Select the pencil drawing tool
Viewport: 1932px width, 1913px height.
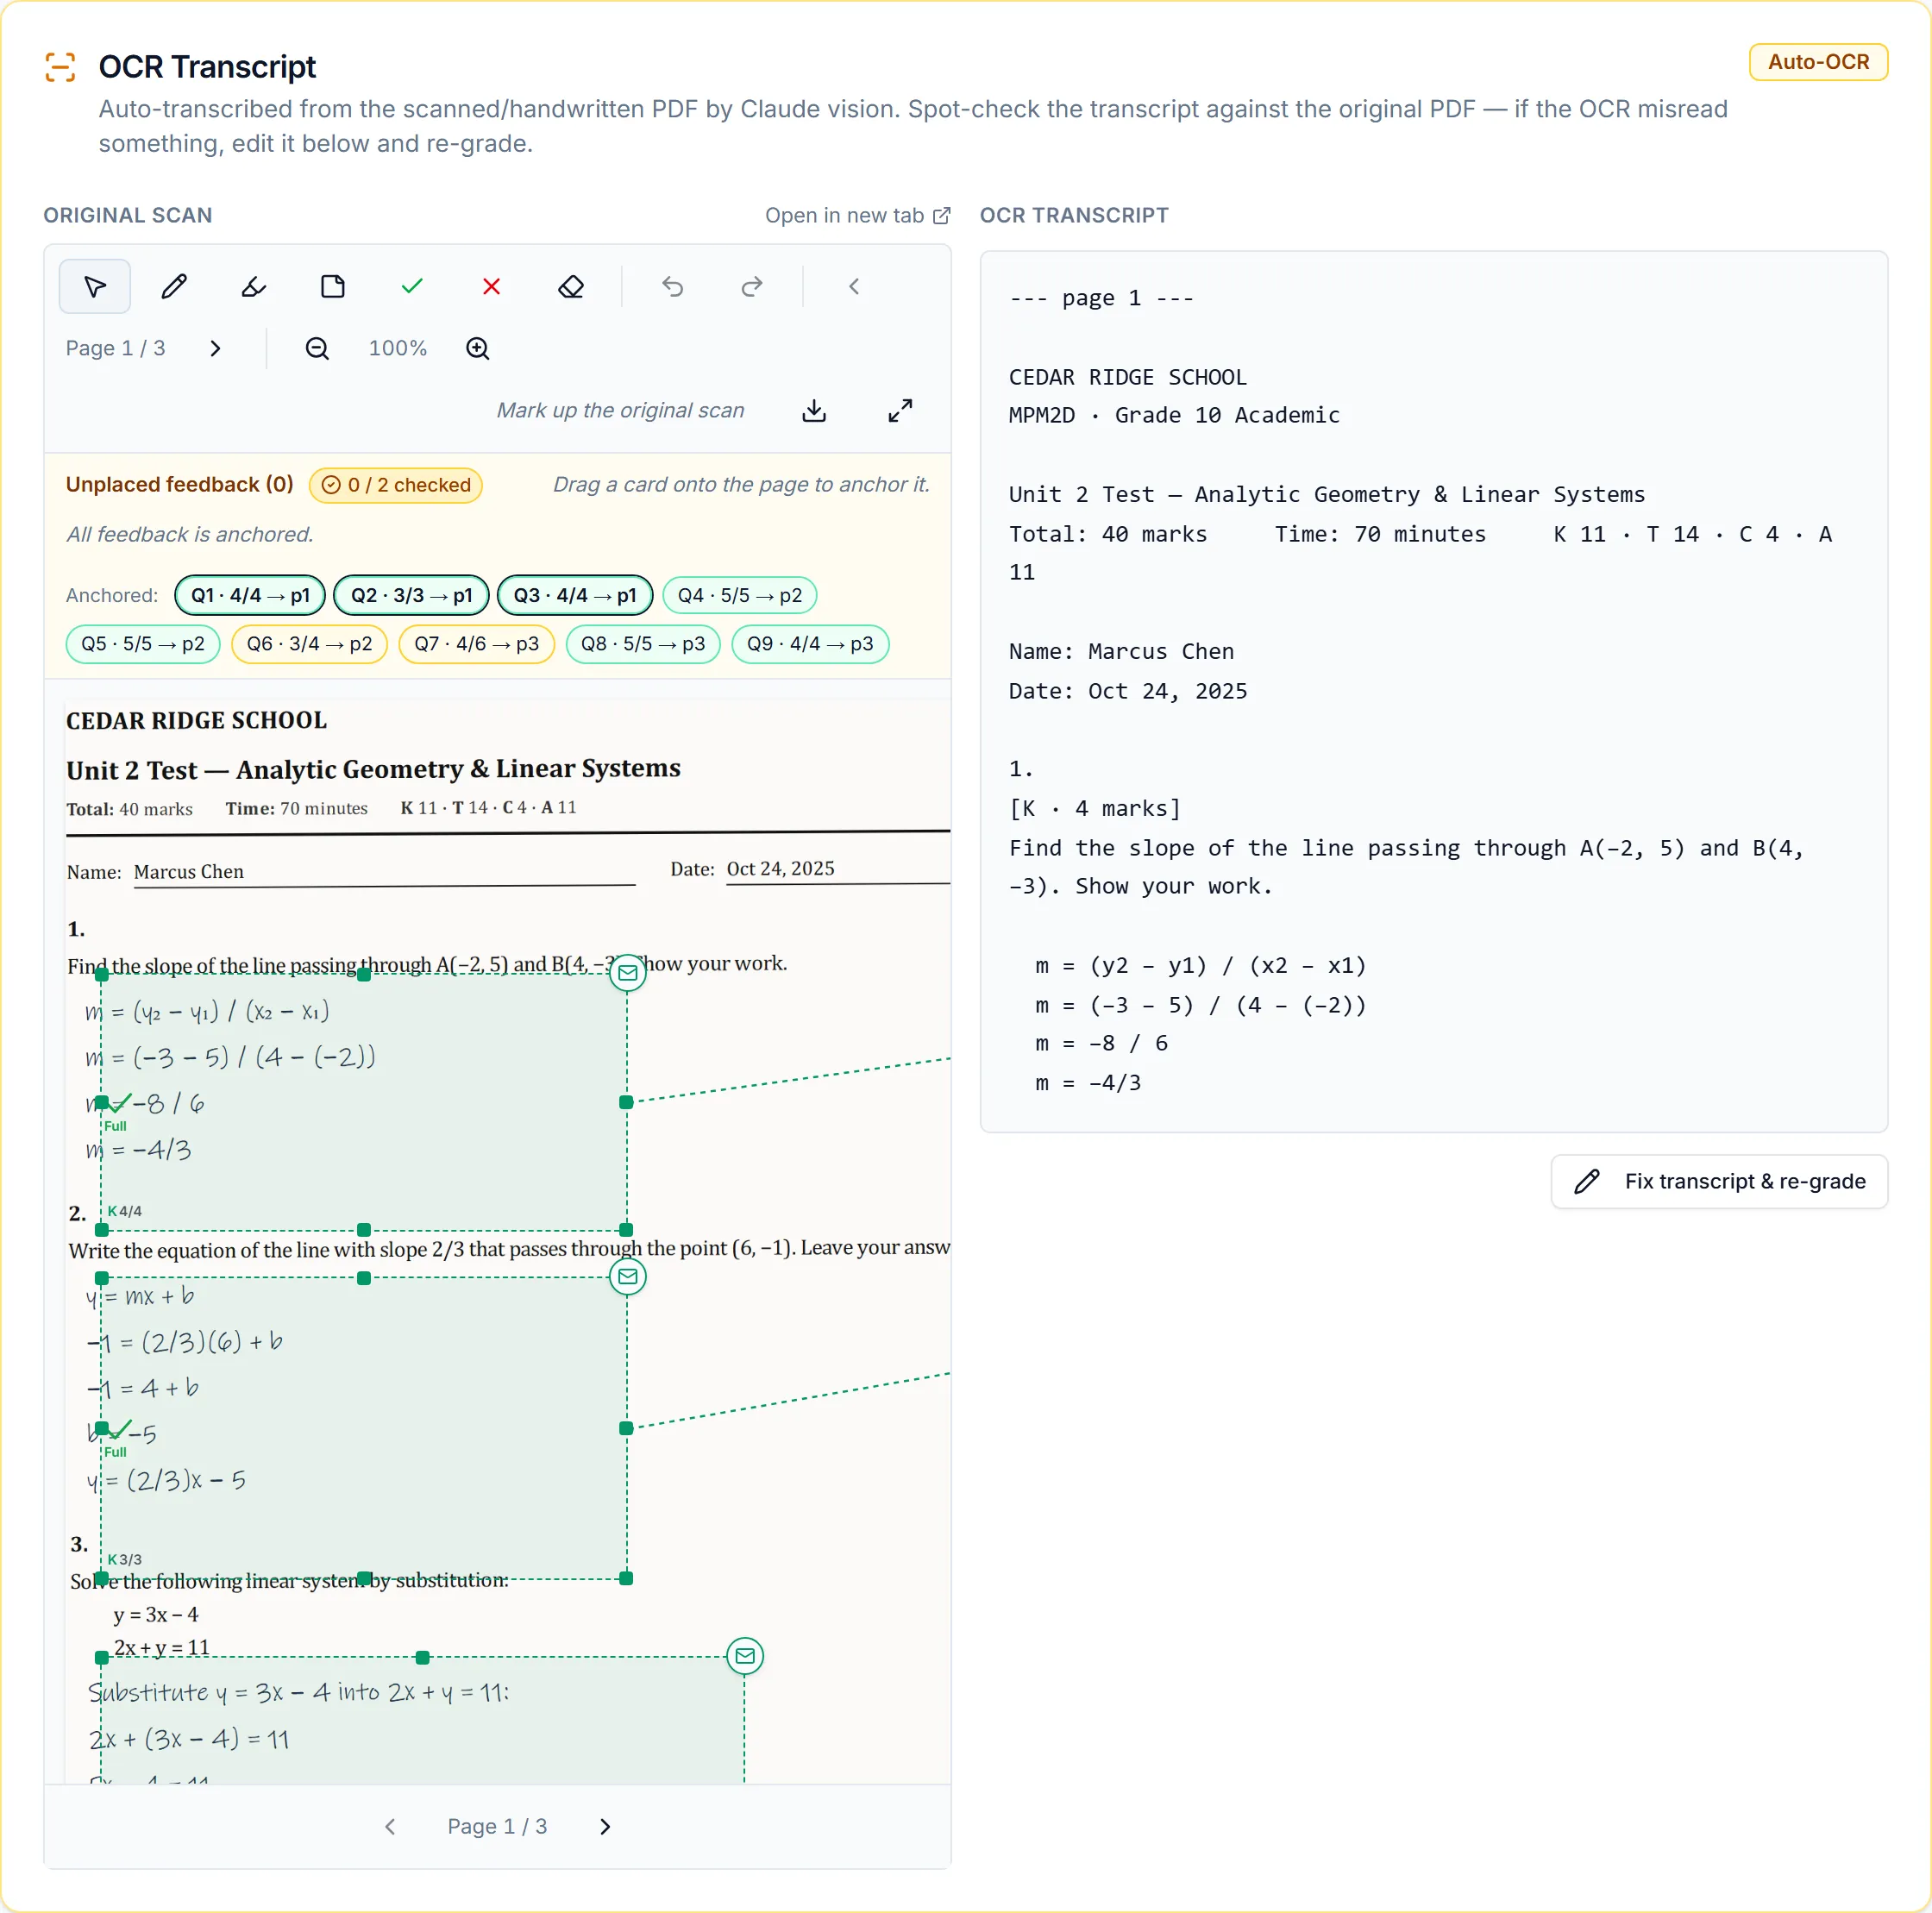pos(174,287)
